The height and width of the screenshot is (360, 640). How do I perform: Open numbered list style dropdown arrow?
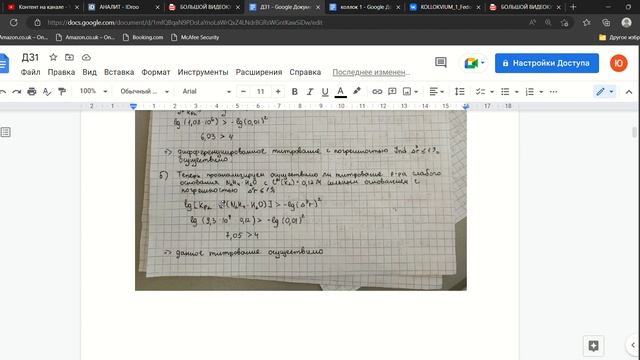point(541,92)
